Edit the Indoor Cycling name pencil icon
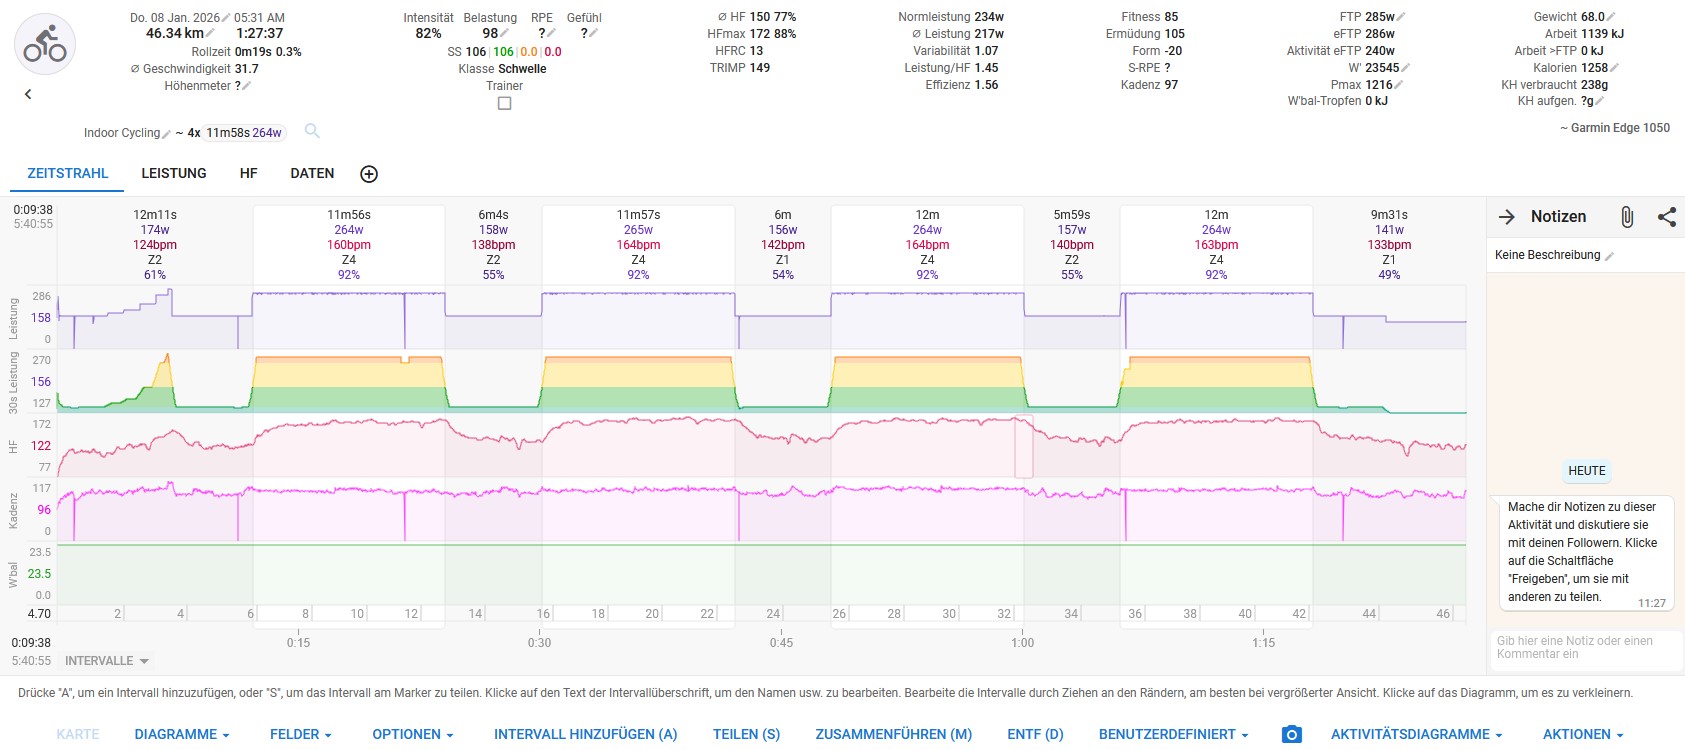This screenshot has height=750, width=1685. 167,134
